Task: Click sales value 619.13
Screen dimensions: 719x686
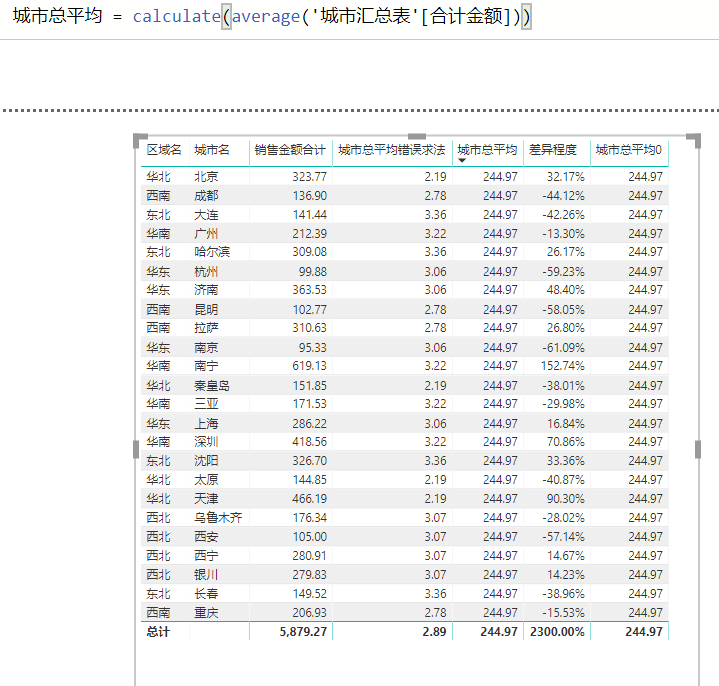Action: tap(310, 366)
